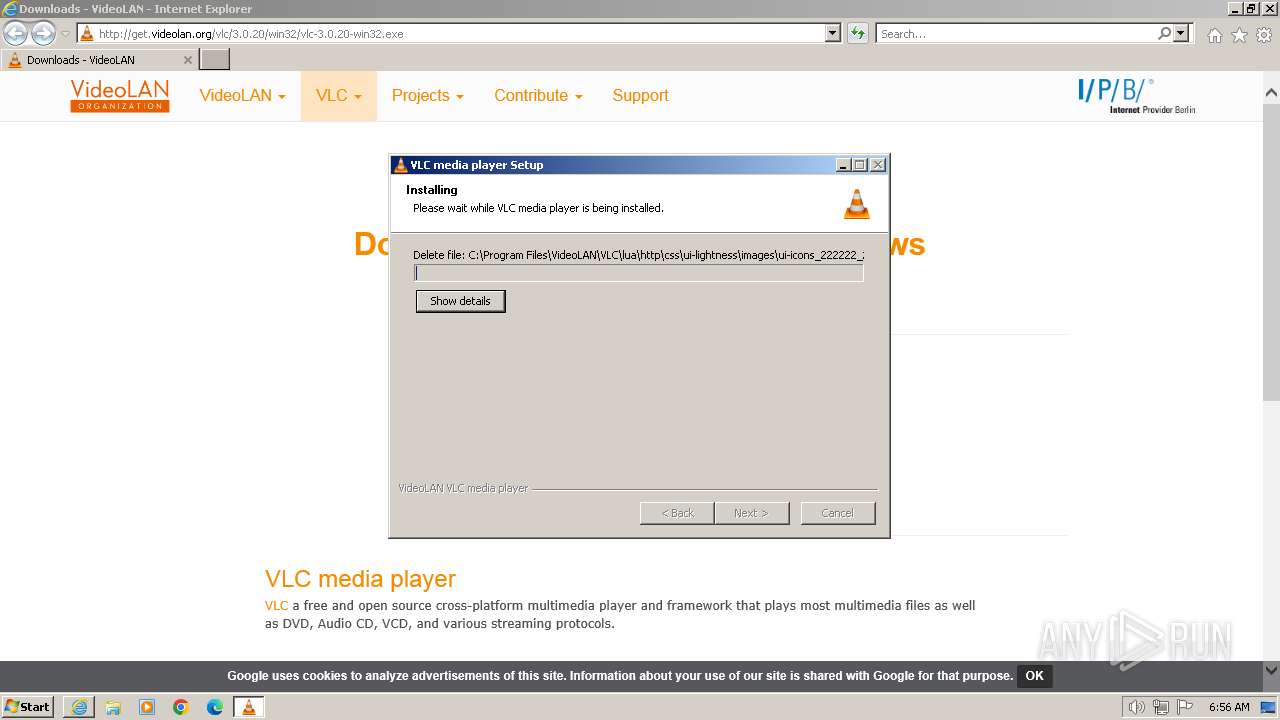Image resolution: width=1280 pixels, height=720 pixels.
Task: Open the media player taskbar icon
Action: (x=147, y=707)
